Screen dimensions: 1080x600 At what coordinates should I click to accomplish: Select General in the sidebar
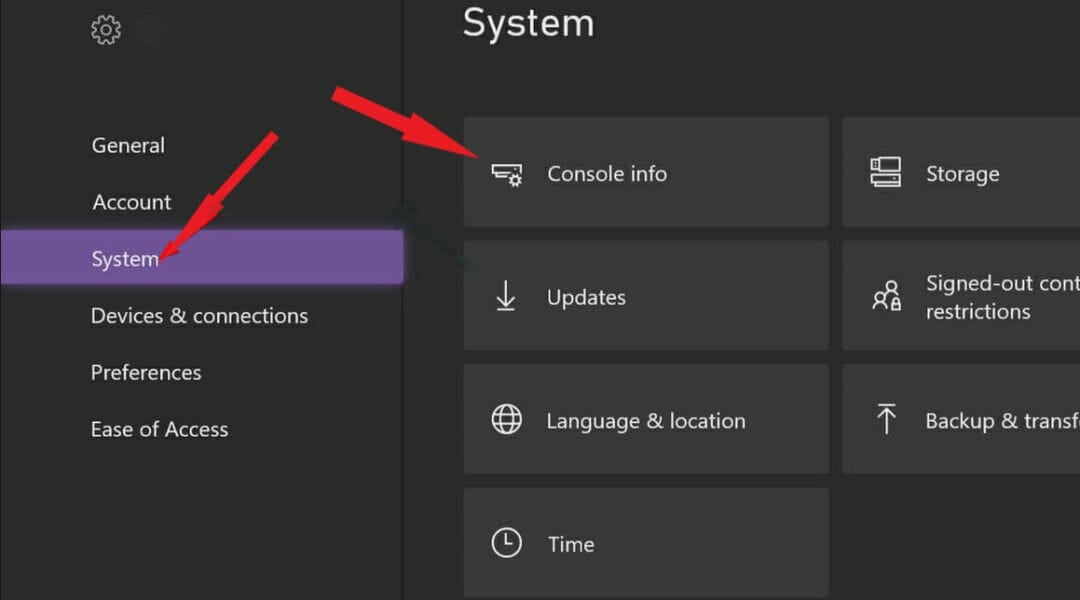128,145
